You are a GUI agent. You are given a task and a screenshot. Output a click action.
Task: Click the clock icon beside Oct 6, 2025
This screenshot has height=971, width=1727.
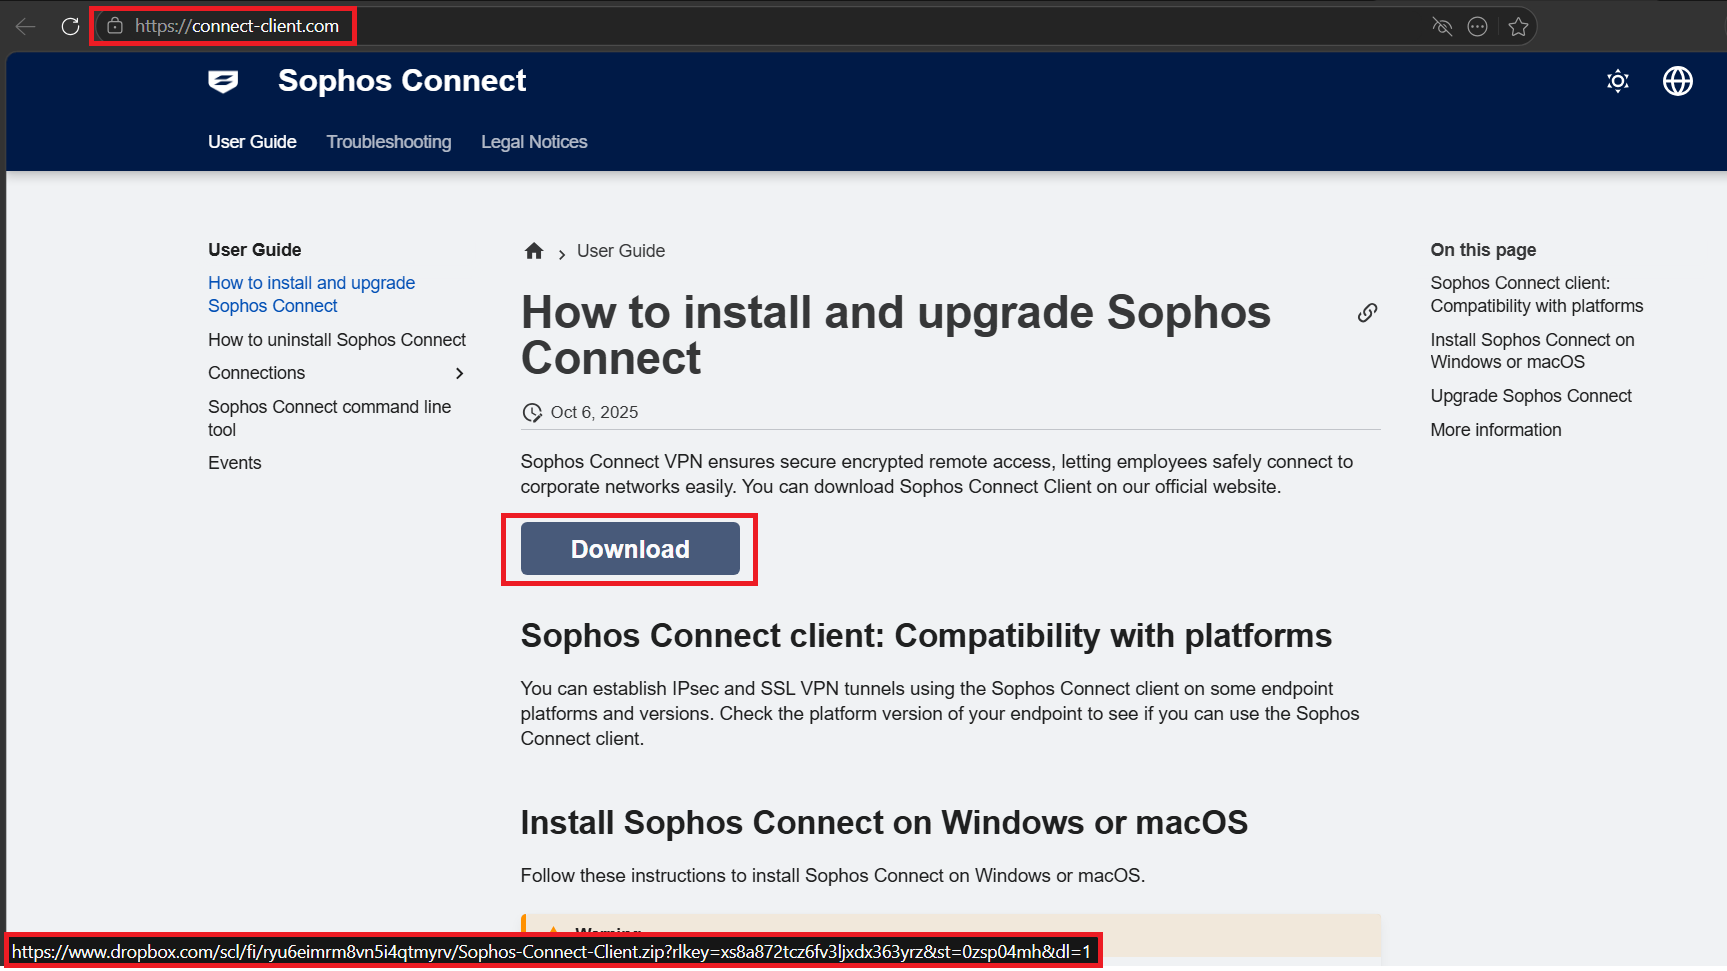coord(532,412)
